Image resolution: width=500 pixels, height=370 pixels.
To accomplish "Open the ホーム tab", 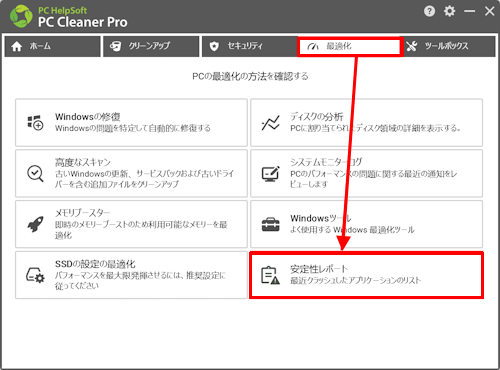I will [x=52, y=46].
